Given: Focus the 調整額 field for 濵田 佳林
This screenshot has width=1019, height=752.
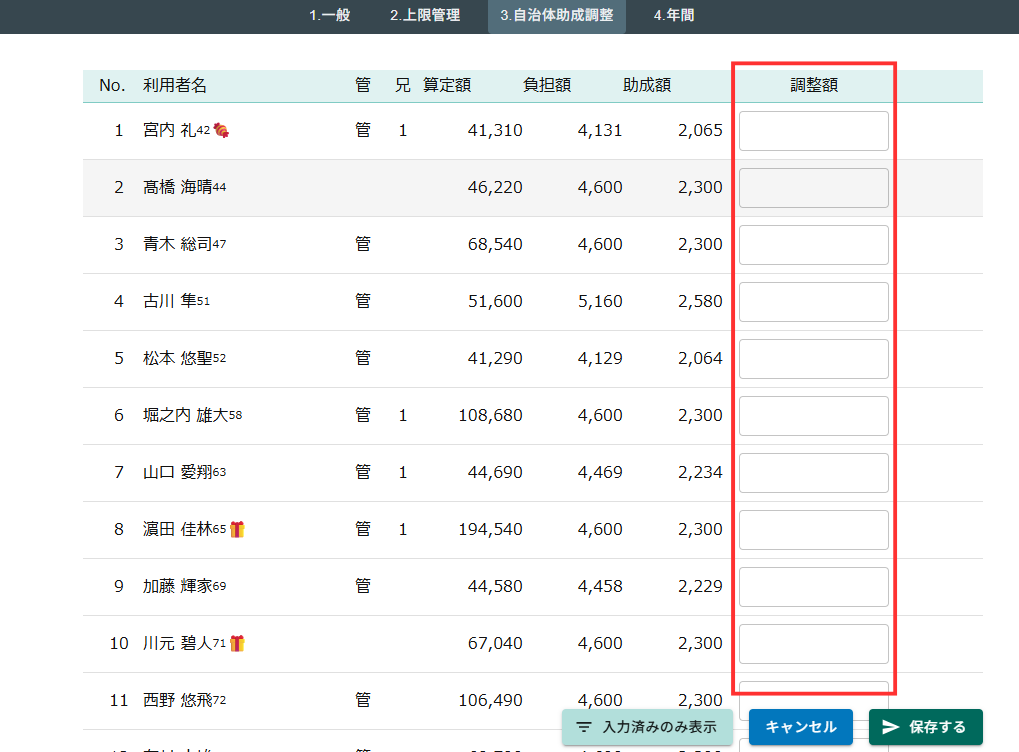Looking at the screenshot, I should (813, 530).
